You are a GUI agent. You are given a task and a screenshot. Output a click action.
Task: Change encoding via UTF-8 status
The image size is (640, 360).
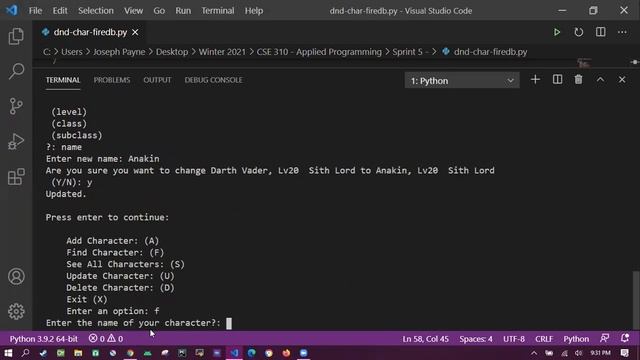(x=514, y=339)
